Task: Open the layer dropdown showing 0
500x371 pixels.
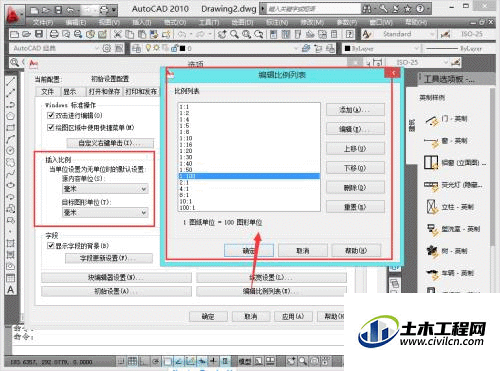Action: tap(242, 49)
